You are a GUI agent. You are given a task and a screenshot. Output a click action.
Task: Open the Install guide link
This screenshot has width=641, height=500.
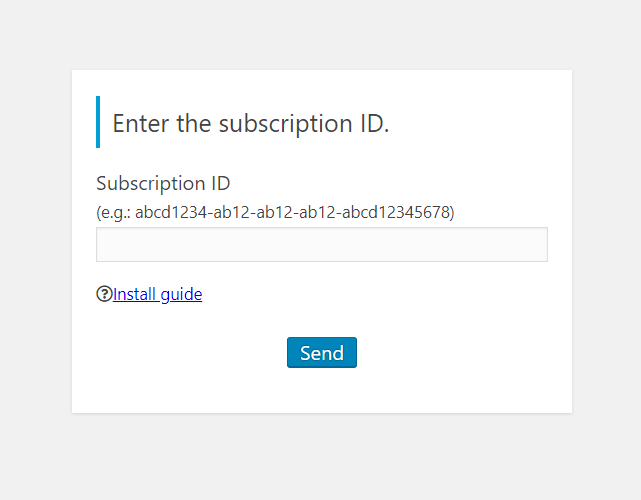[x=157, y=294]
